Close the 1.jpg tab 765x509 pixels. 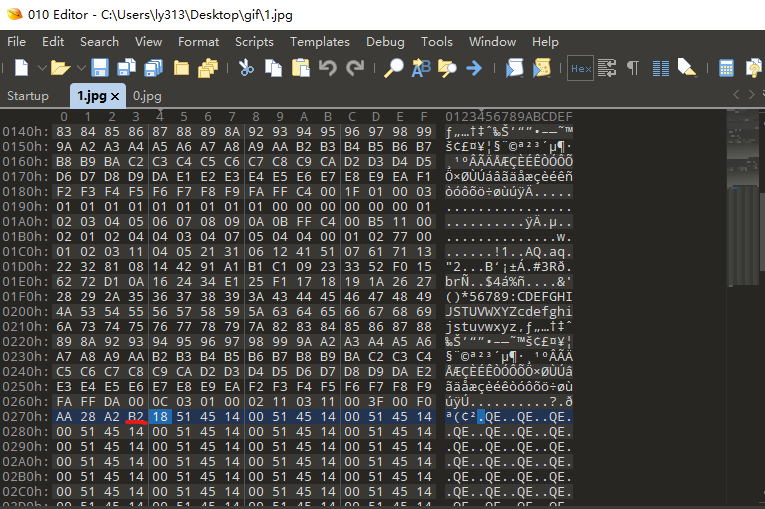pos(115,97)
